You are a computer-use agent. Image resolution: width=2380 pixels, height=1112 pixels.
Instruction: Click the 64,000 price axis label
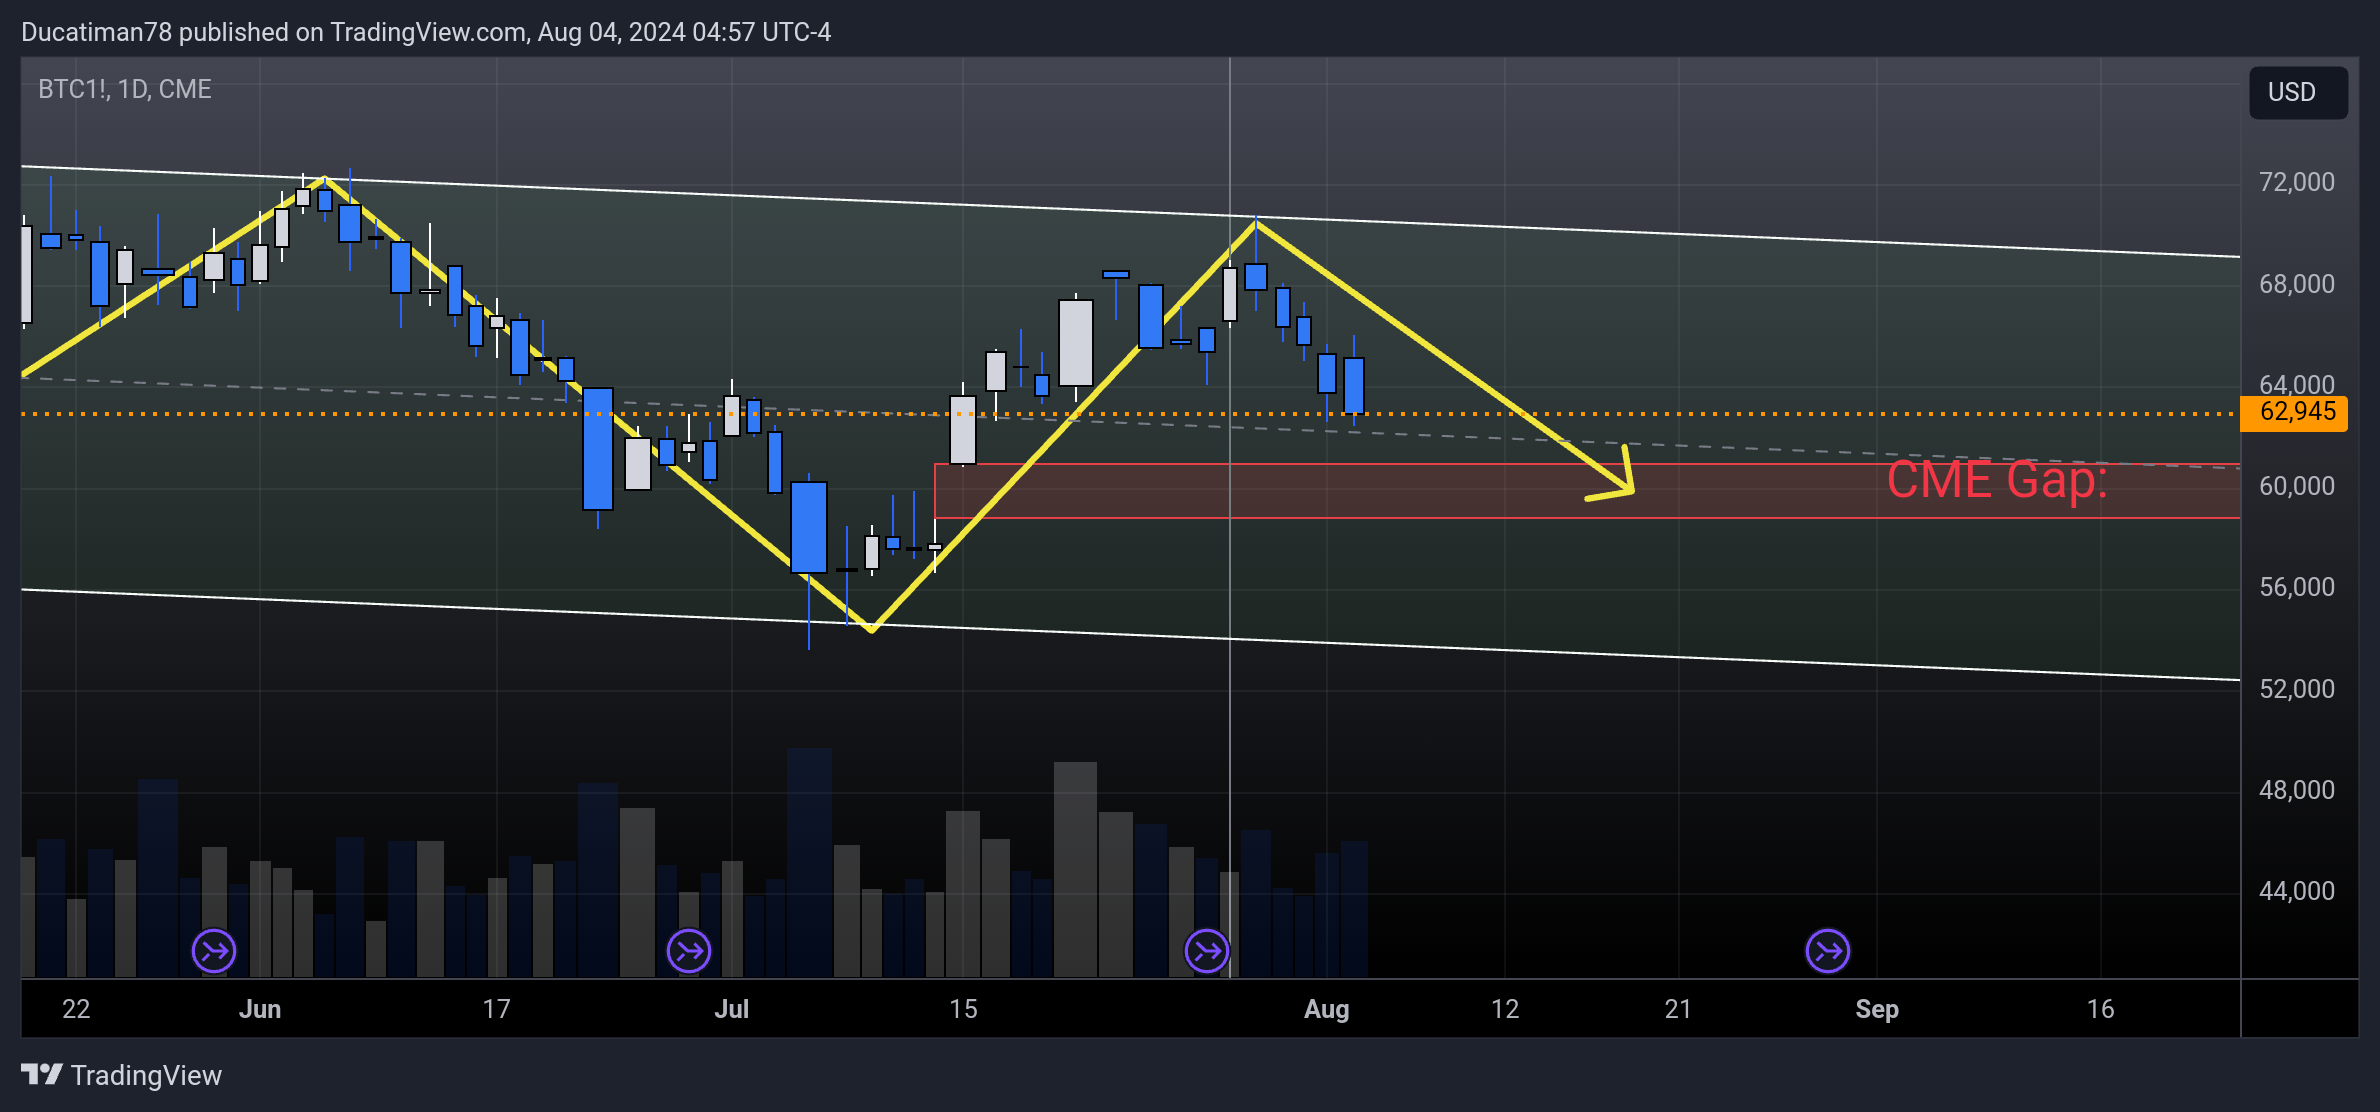pos(2296,384)
